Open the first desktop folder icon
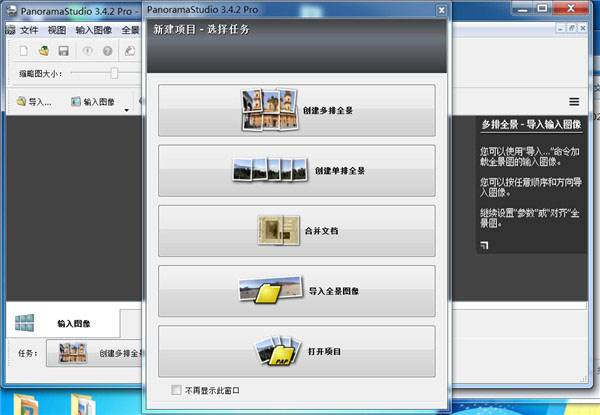 coord(26,404)
